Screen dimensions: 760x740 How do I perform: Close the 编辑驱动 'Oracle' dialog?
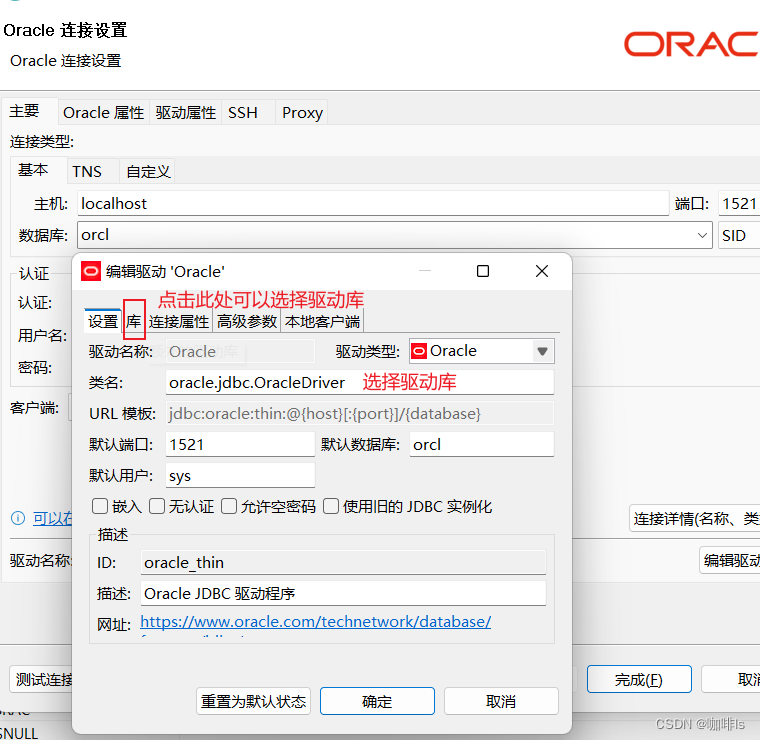542,271
